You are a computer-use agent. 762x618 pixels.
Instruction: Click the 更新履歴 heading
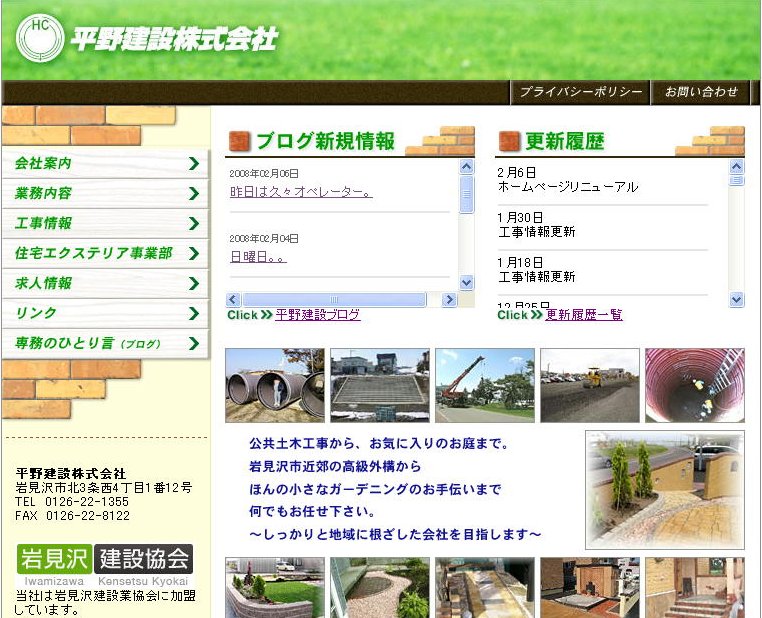565,141
